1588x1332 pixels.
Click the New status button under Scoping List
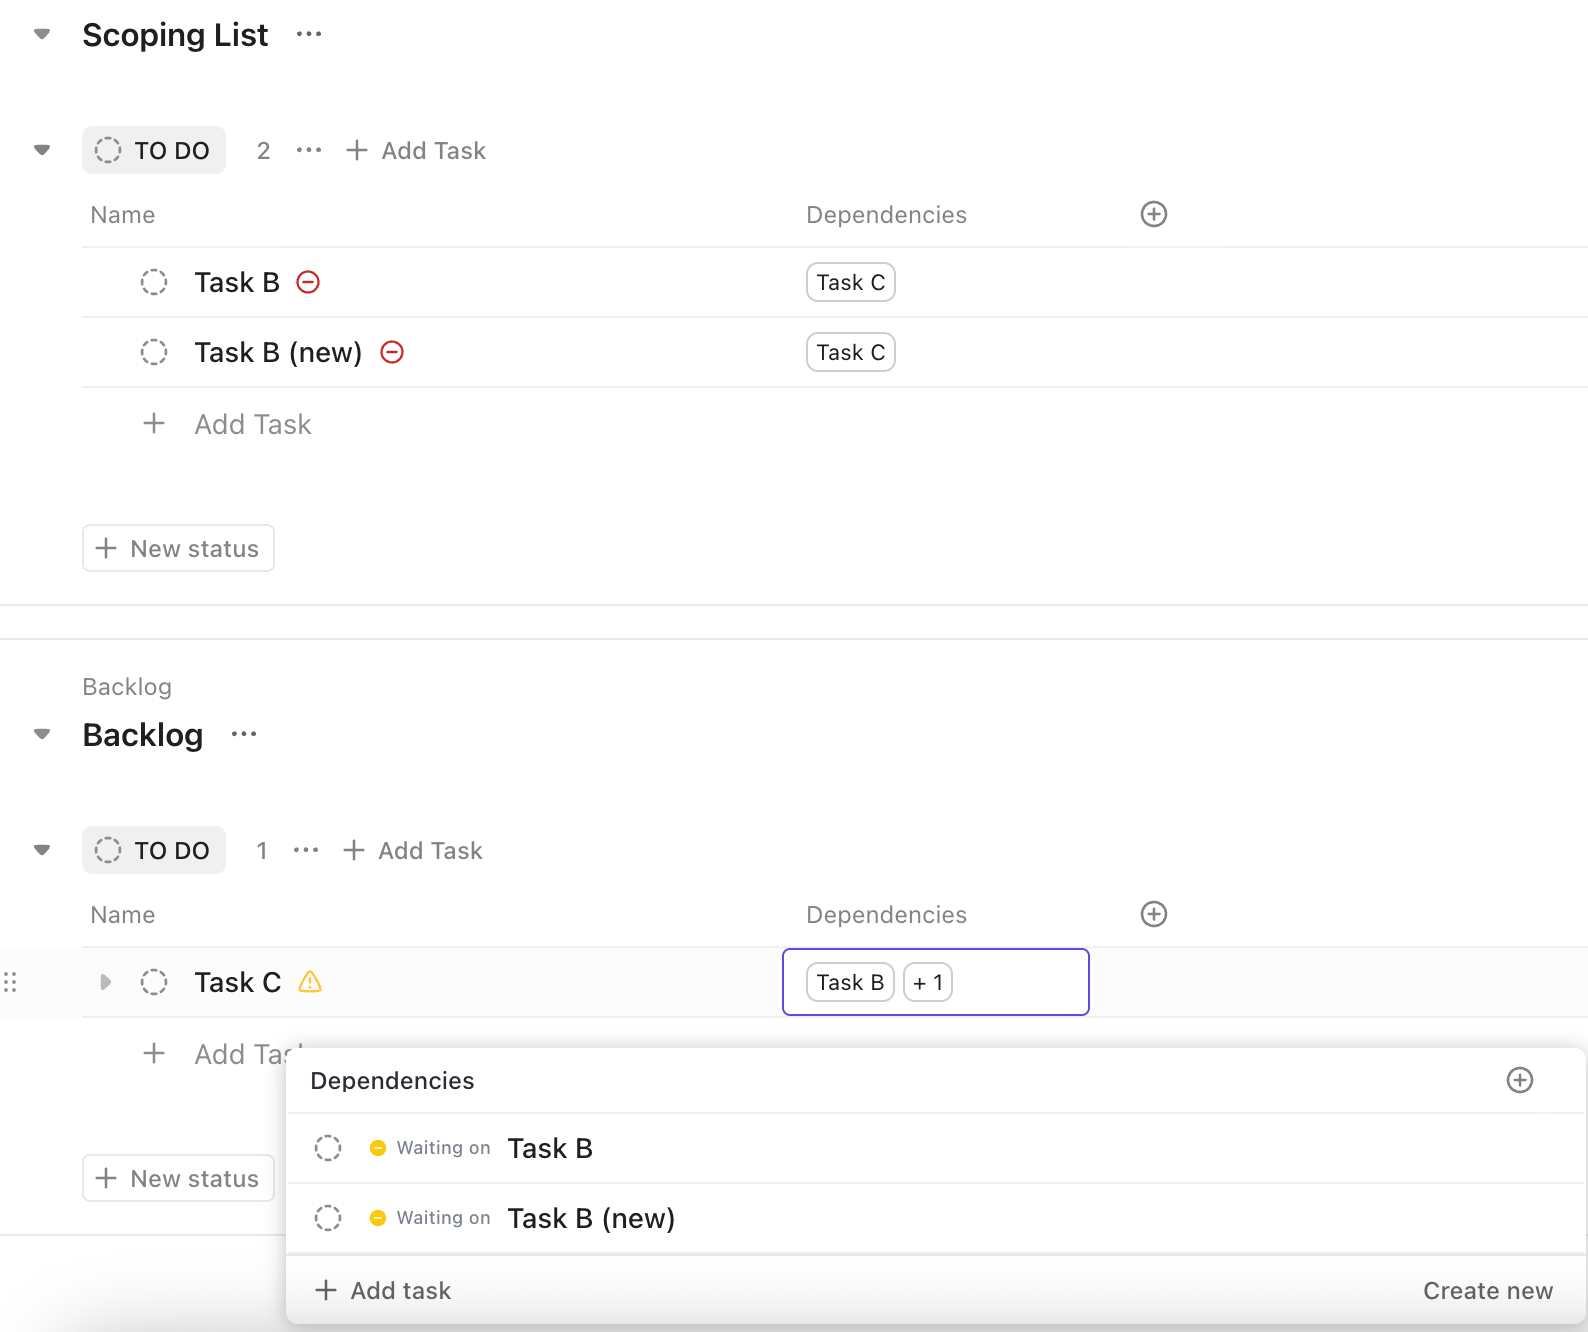point(178,548)
